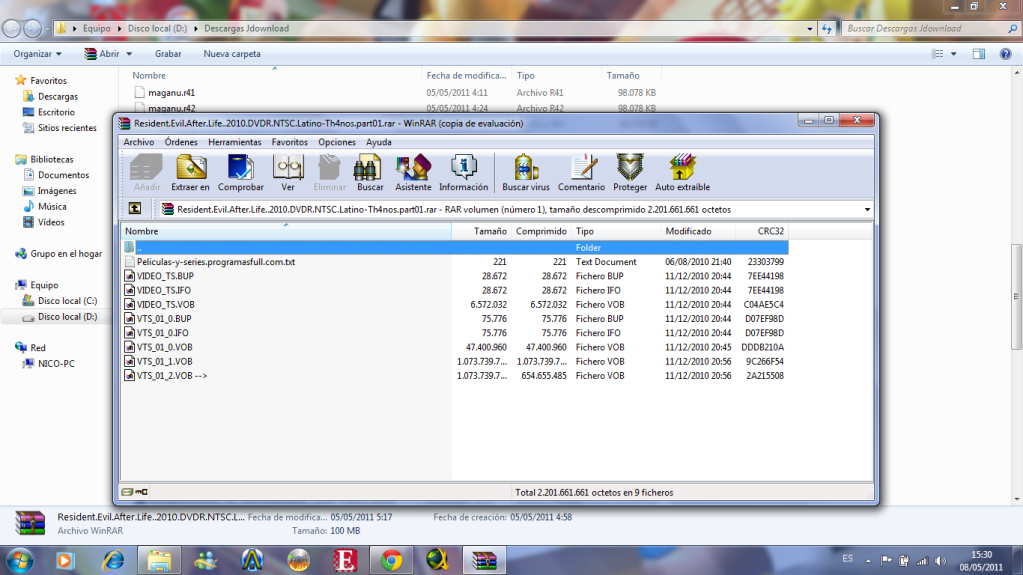Open the view options dropdown arrow
The image size is (1023, 575).
(954, 54)
